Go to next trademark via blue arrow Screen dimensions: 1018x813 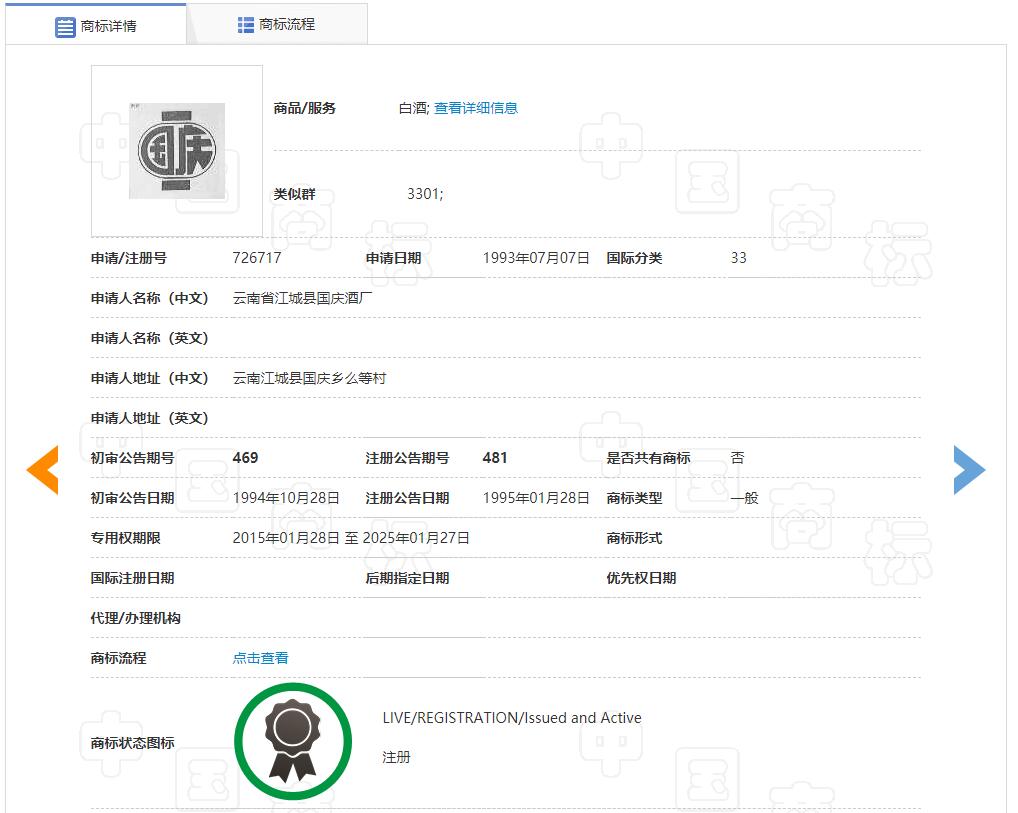click(x=969, y=470)
